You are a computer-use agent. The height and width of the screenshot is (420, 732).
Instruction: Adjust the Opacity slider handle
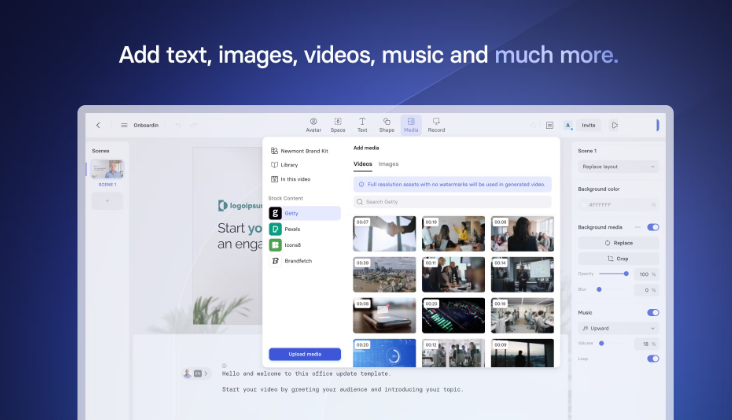click(x=626, y=274)
